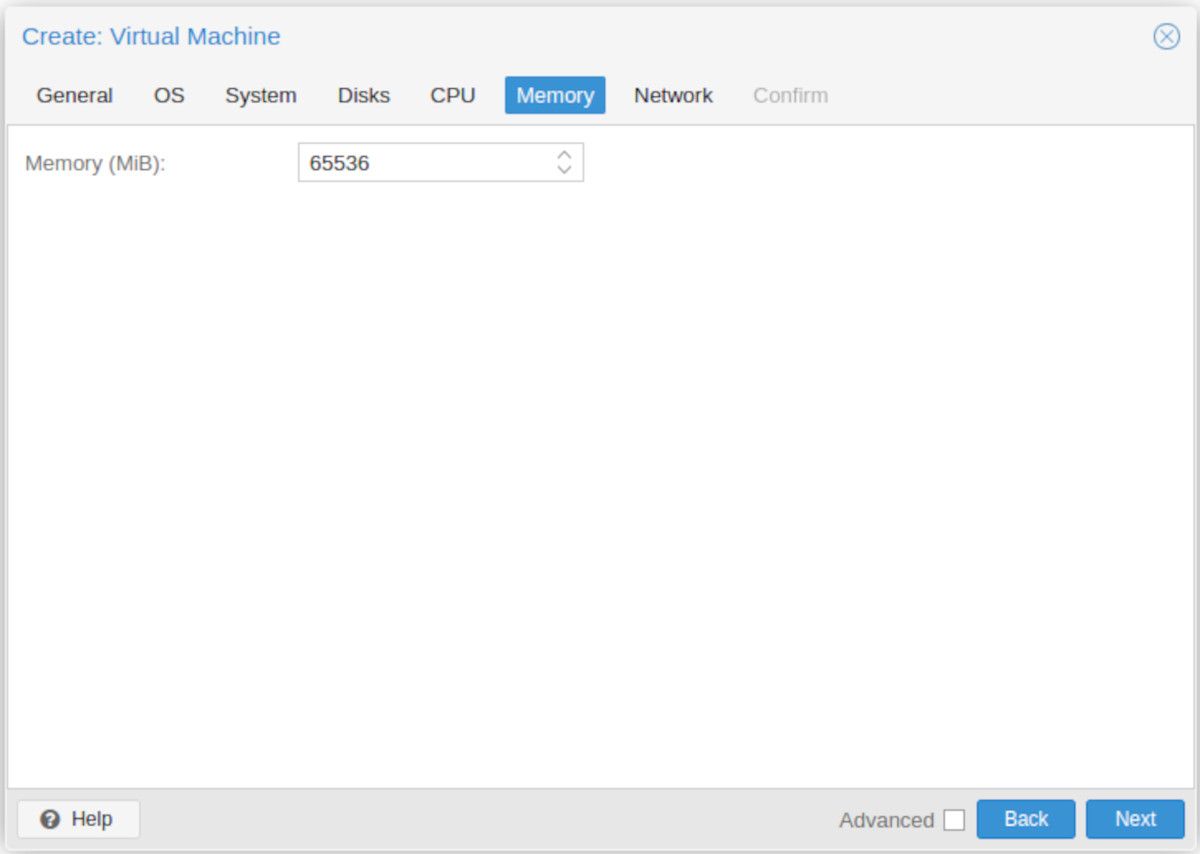Open the OS tab

pyautogui.click(x=169, y=95)
